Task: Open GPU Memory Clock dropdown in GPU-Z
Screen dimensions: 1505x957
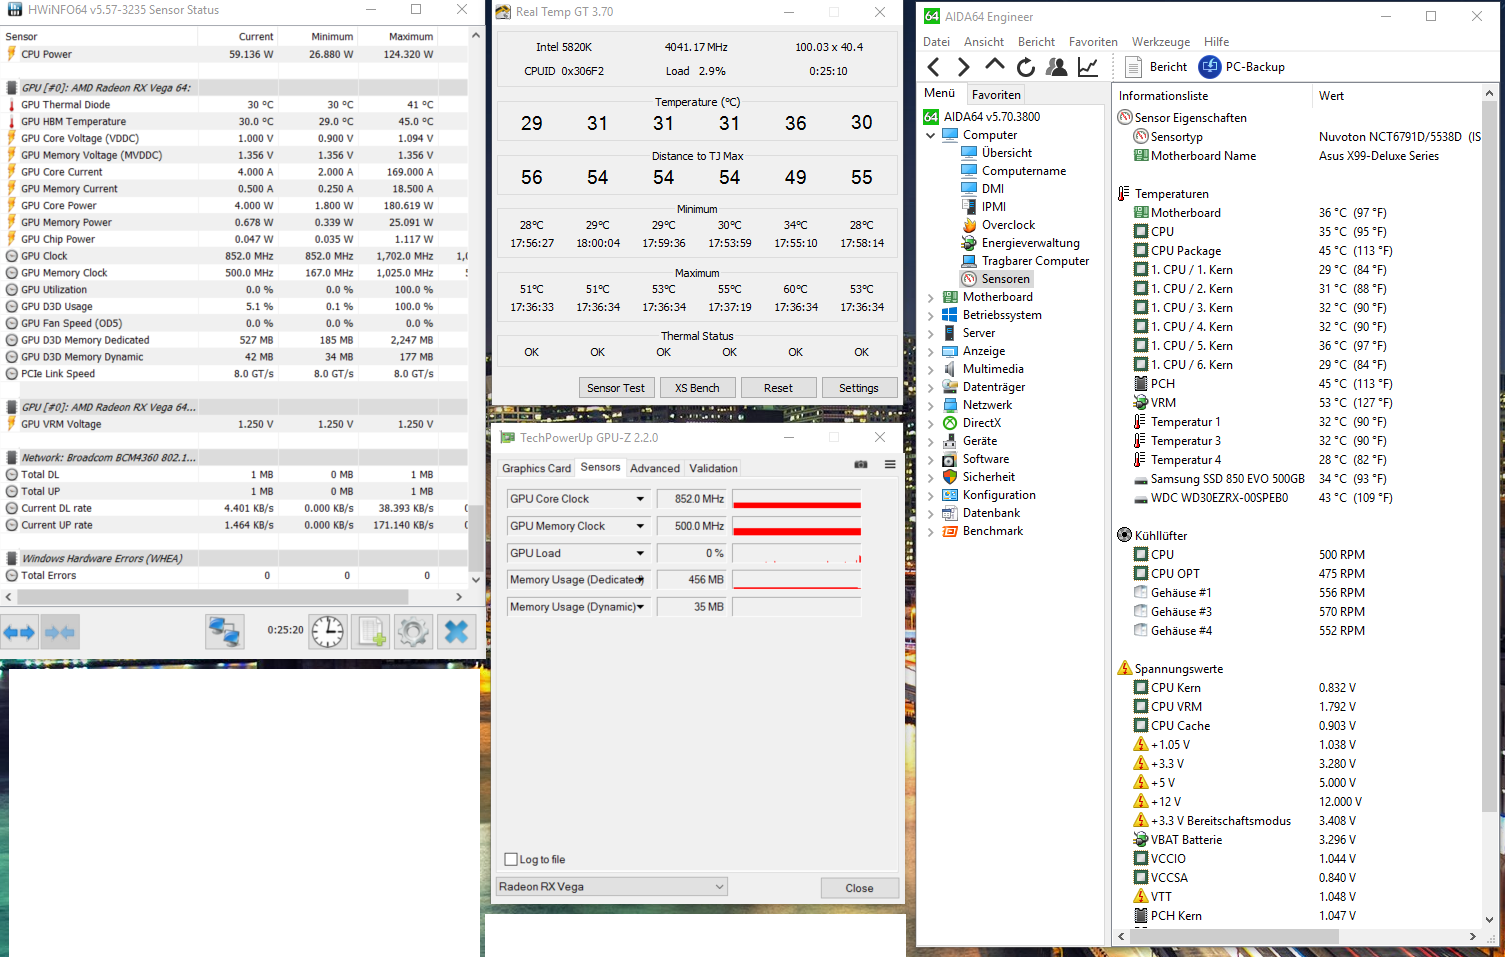Action: click(x=640, y=526)
